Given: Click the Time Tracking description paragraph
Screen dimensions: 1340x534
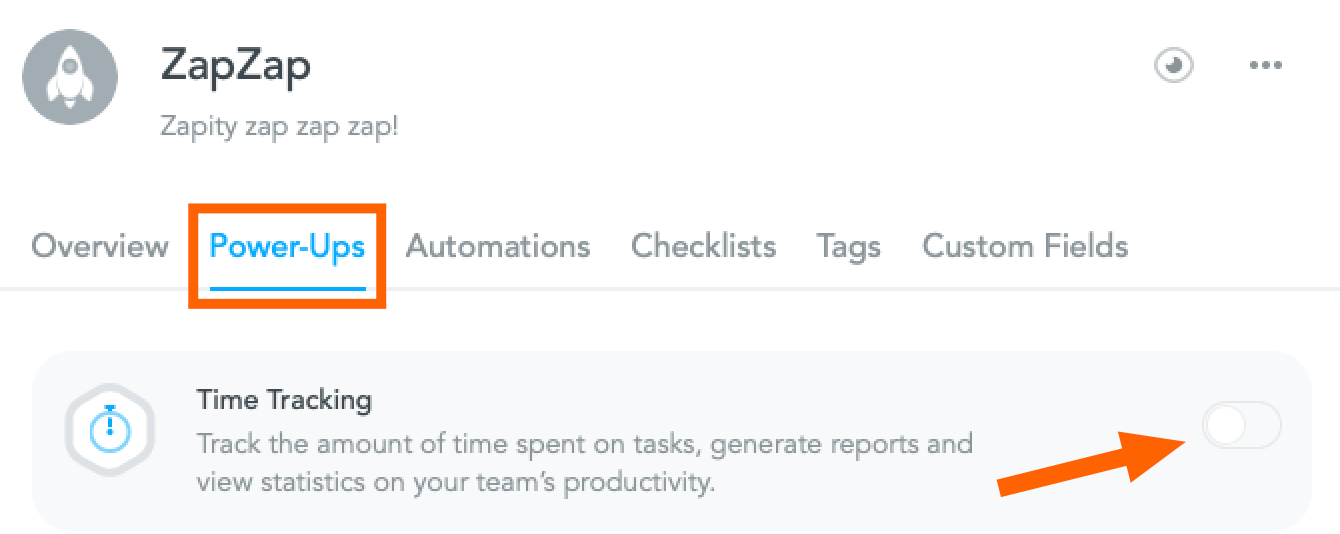Looking at the screenshot, I should click(584, 463).
